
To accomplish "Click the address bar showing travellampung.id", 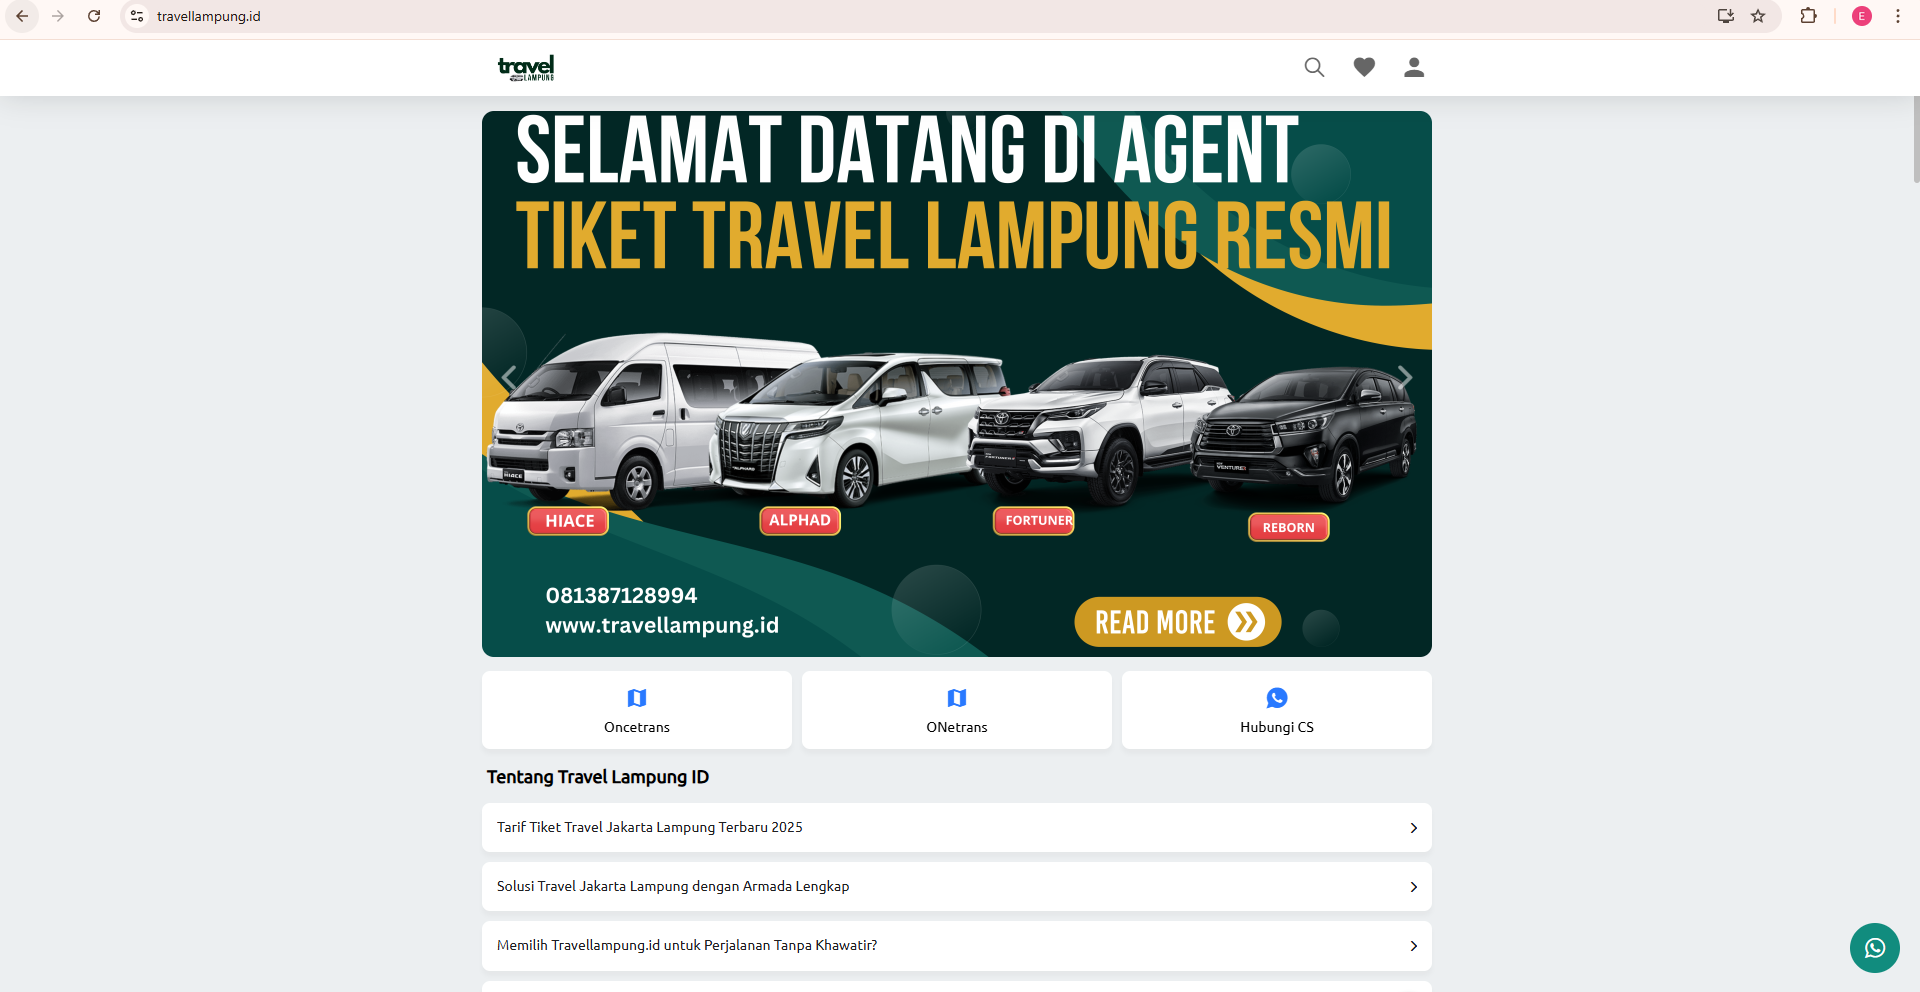I will pyautogui.click(x=900, y=16).
